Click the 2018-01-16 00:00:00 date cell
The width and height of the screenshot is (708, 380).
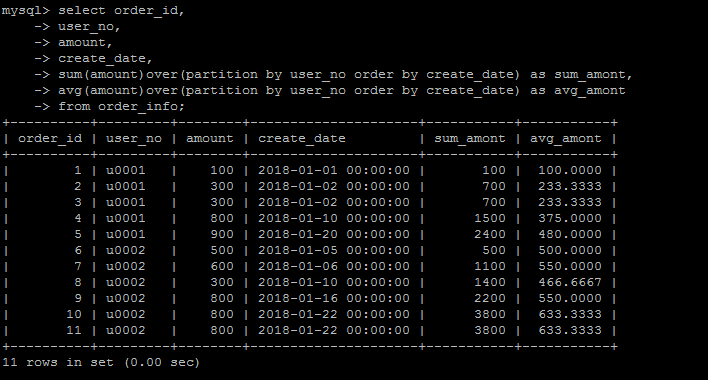click(x=334, y=298)
